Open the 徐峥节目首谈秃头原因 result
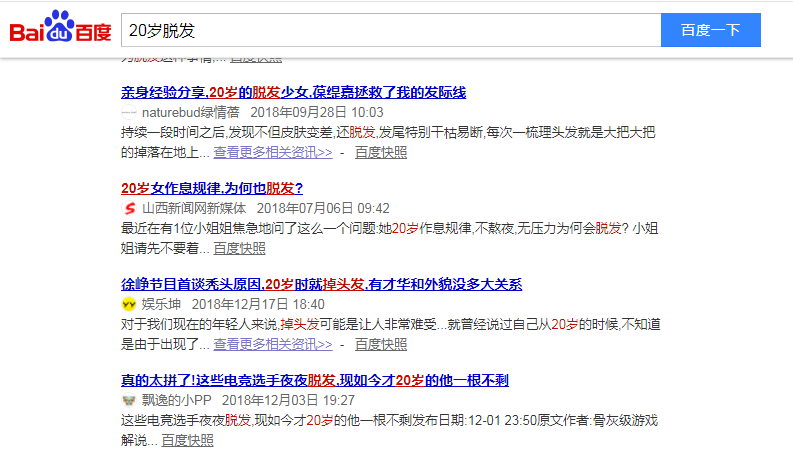Image resolution: width=793 pixels, height=468 pixels. point(321,284)
